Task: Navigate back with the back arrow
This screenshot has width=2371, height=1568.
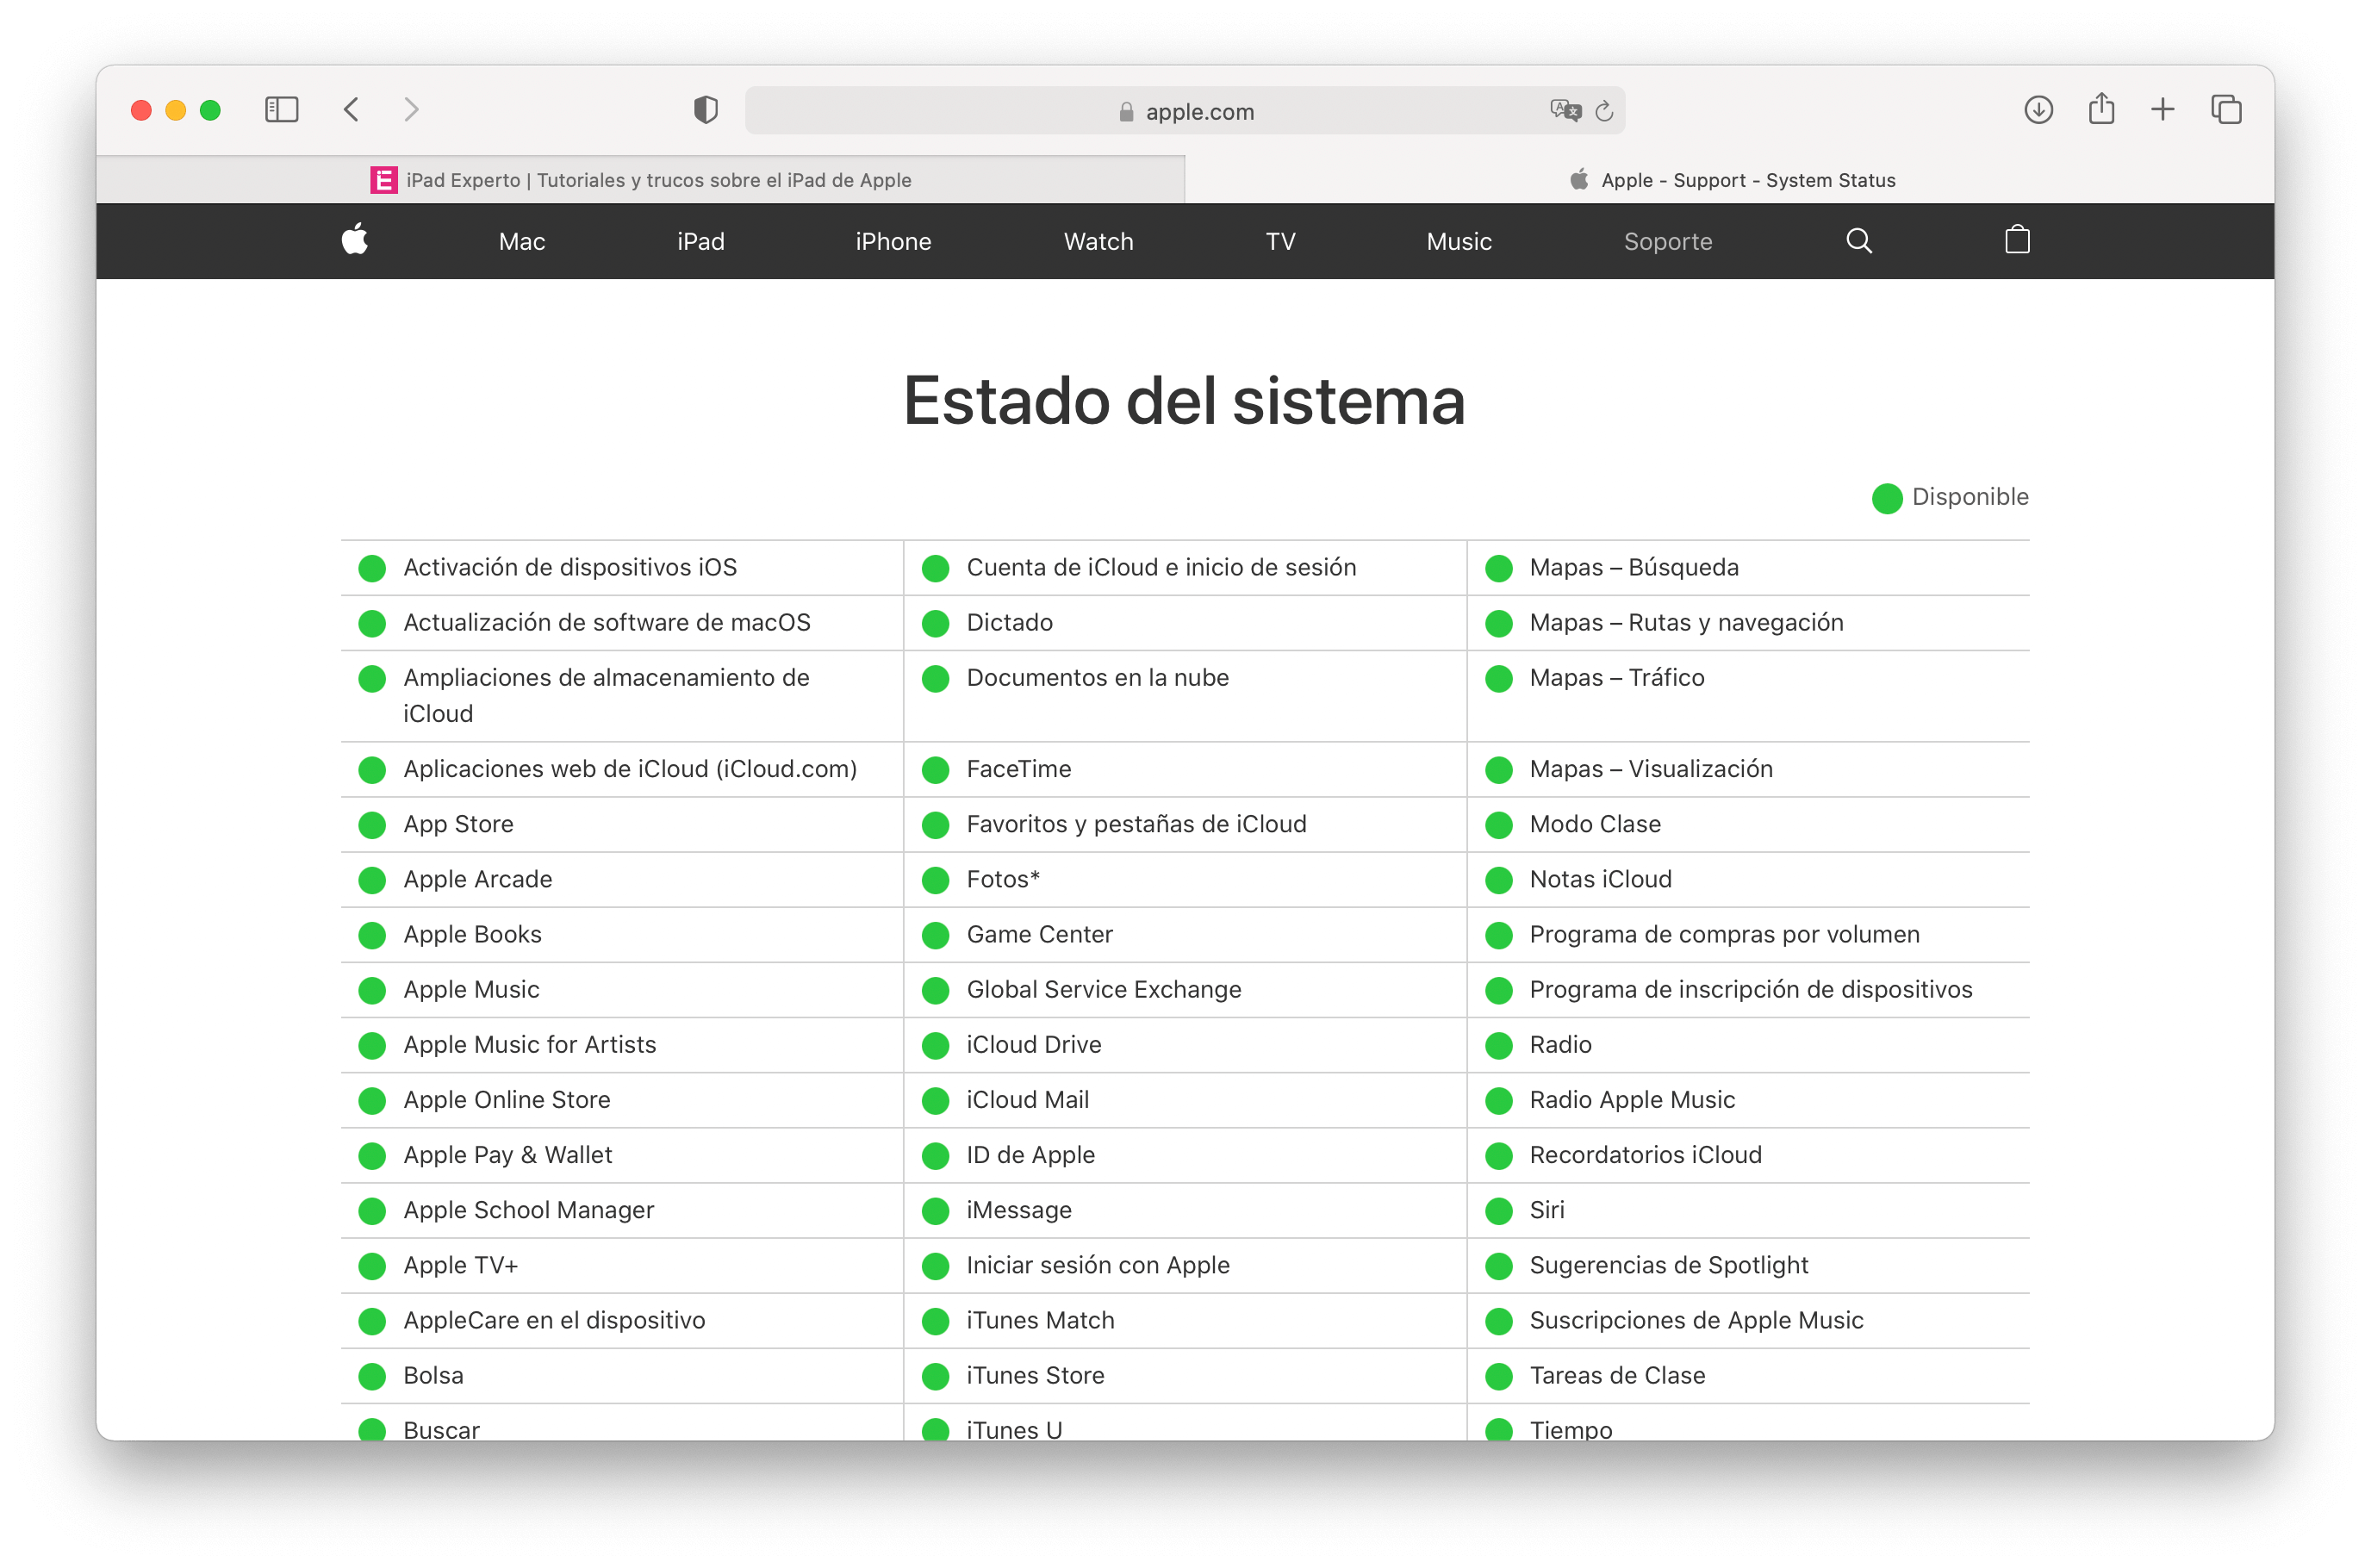Action: pyautogui.click(x=351, y=110)
